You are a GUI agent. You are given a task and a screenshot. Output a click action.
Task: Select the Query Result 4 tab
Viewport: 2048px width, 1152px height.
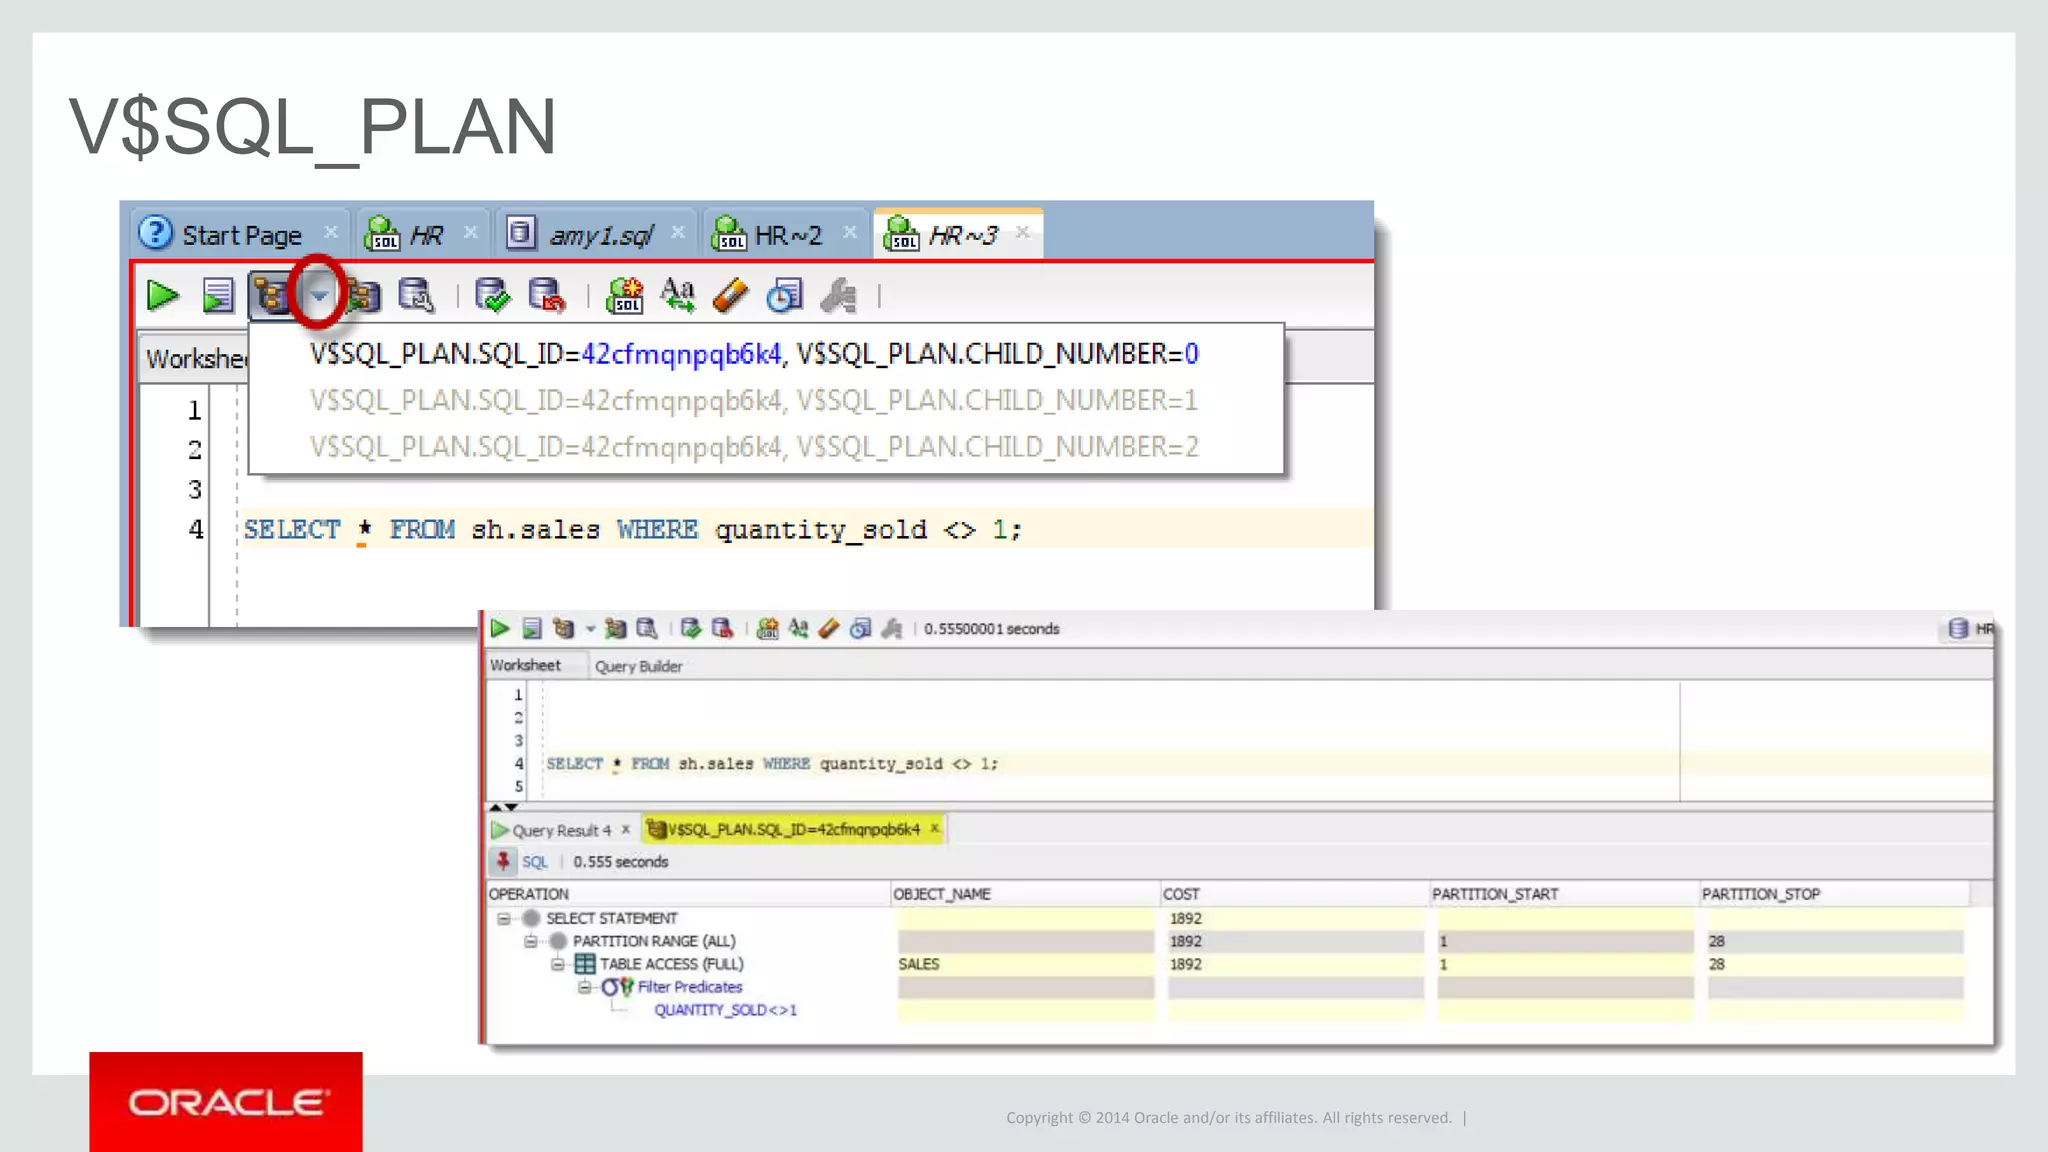pos(560,830)
